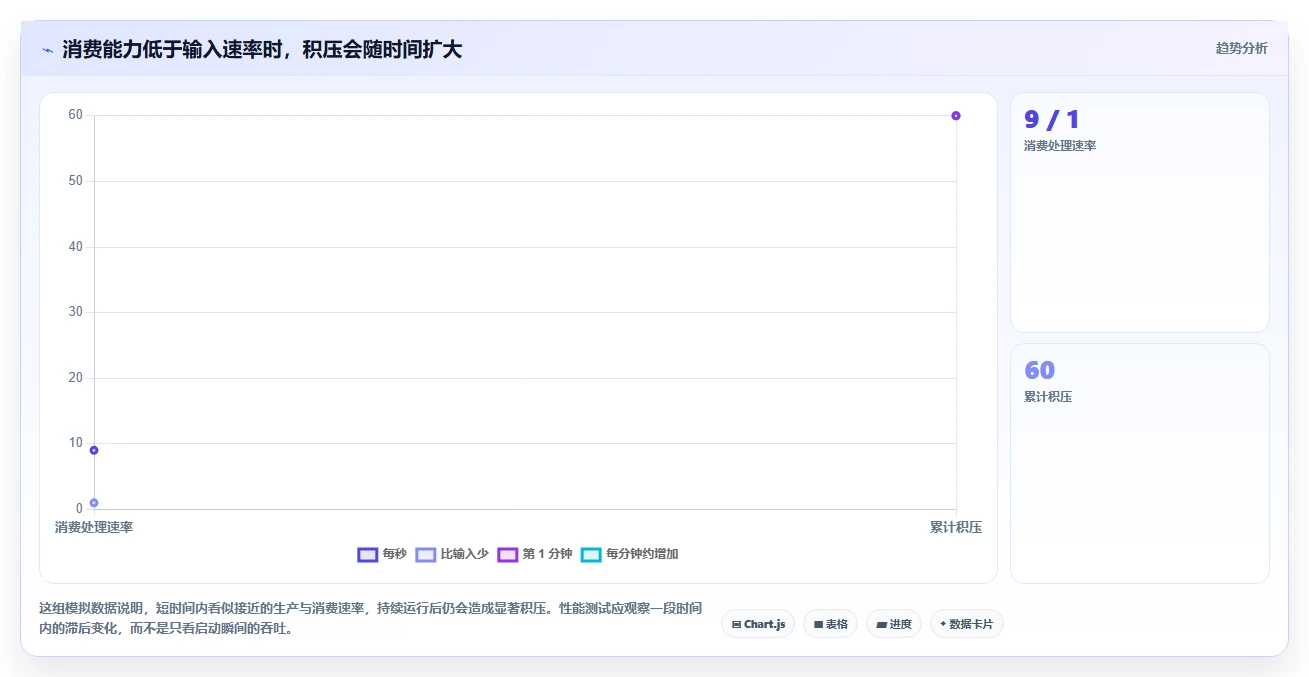Click the icon inside the 进度 tag
This screenshot has height=677, width=1309.
pos(881,624)
